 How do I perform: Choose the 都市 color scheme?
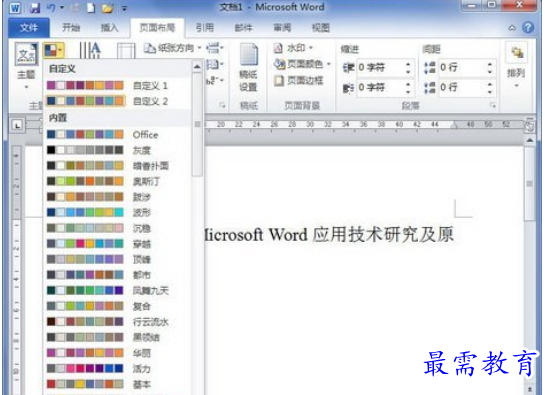pyautogui.click(x=117, y=275)
